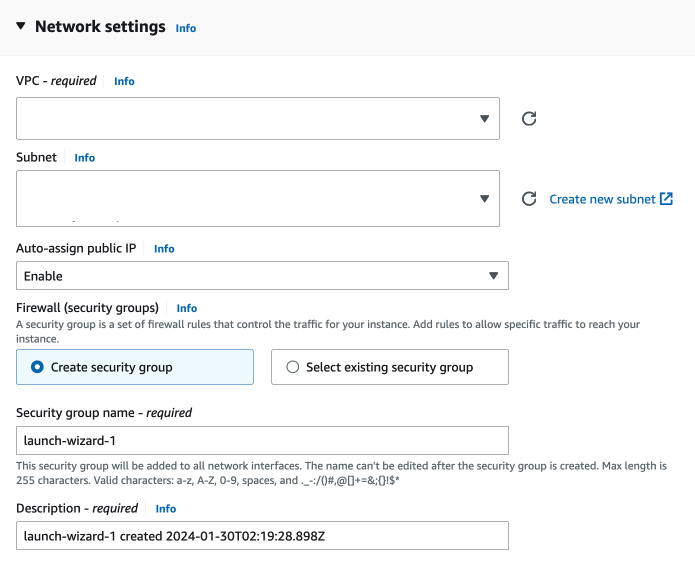Image resolution: width=695 pixels, height=564 pixels.
Task: Click Info link beside Subnet label
Action: [85, 158]
